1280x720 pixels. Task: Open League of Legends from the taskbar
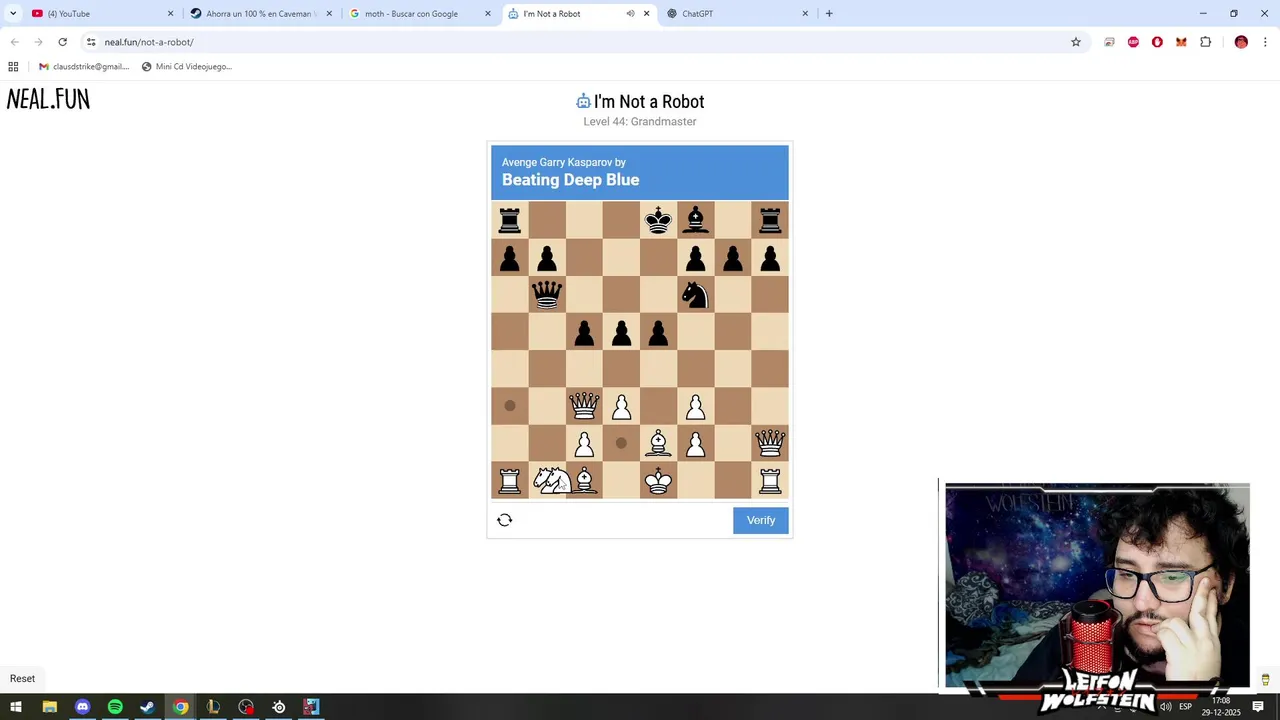(213, 707)
